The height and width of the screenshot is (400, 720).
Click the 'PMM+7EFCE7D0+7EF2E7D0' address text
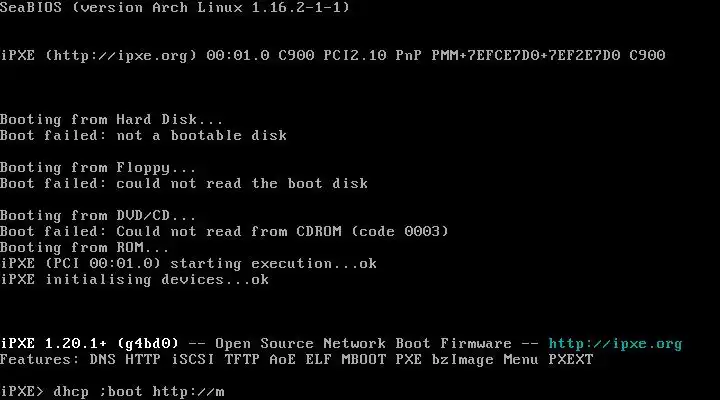click(526, 56)
